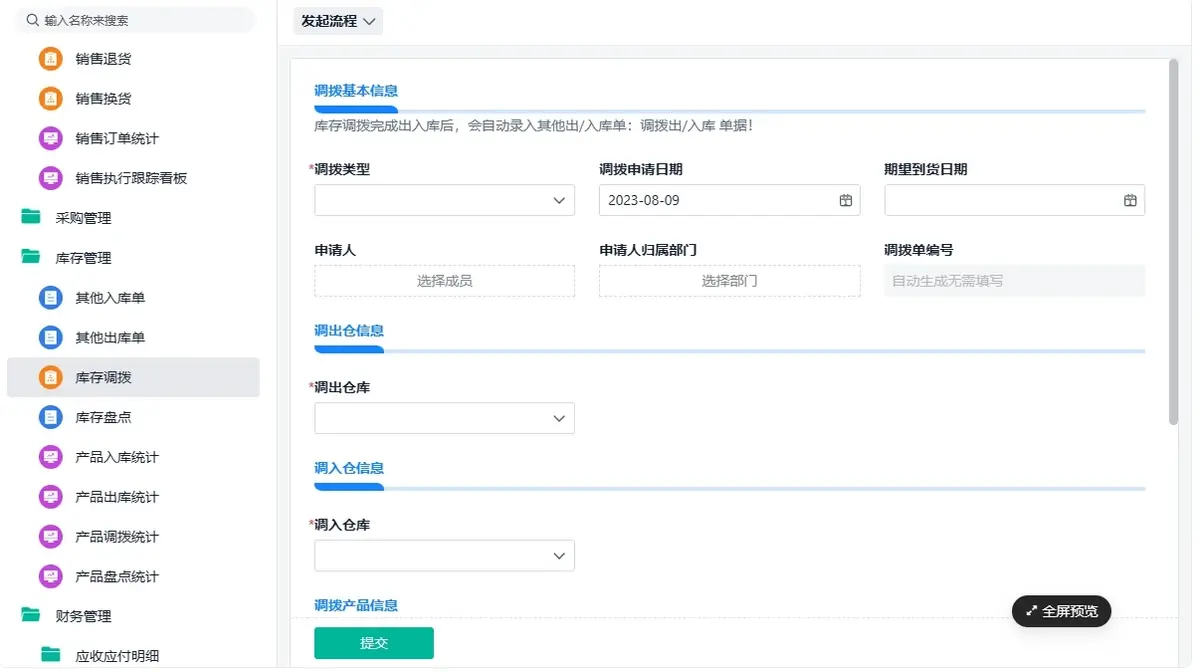Screen dimensions: 1200x672
Task: Click the folder icon beside 应收应付明细
Action: (x=51, y=656)
